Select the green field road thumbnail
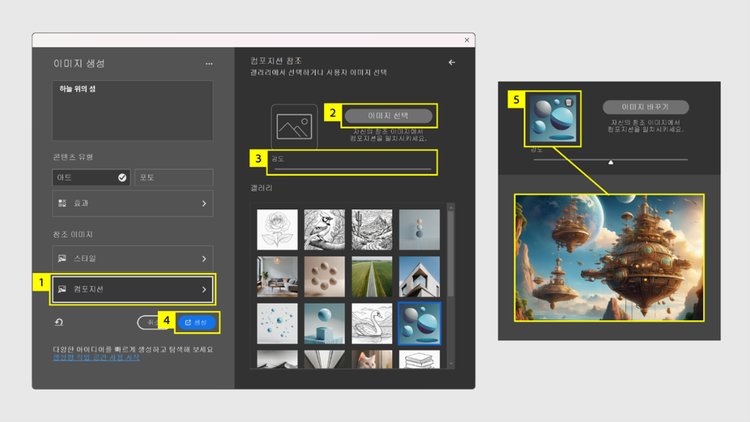Viewport: 750px width, 422px height. click(x=372, y=276)
